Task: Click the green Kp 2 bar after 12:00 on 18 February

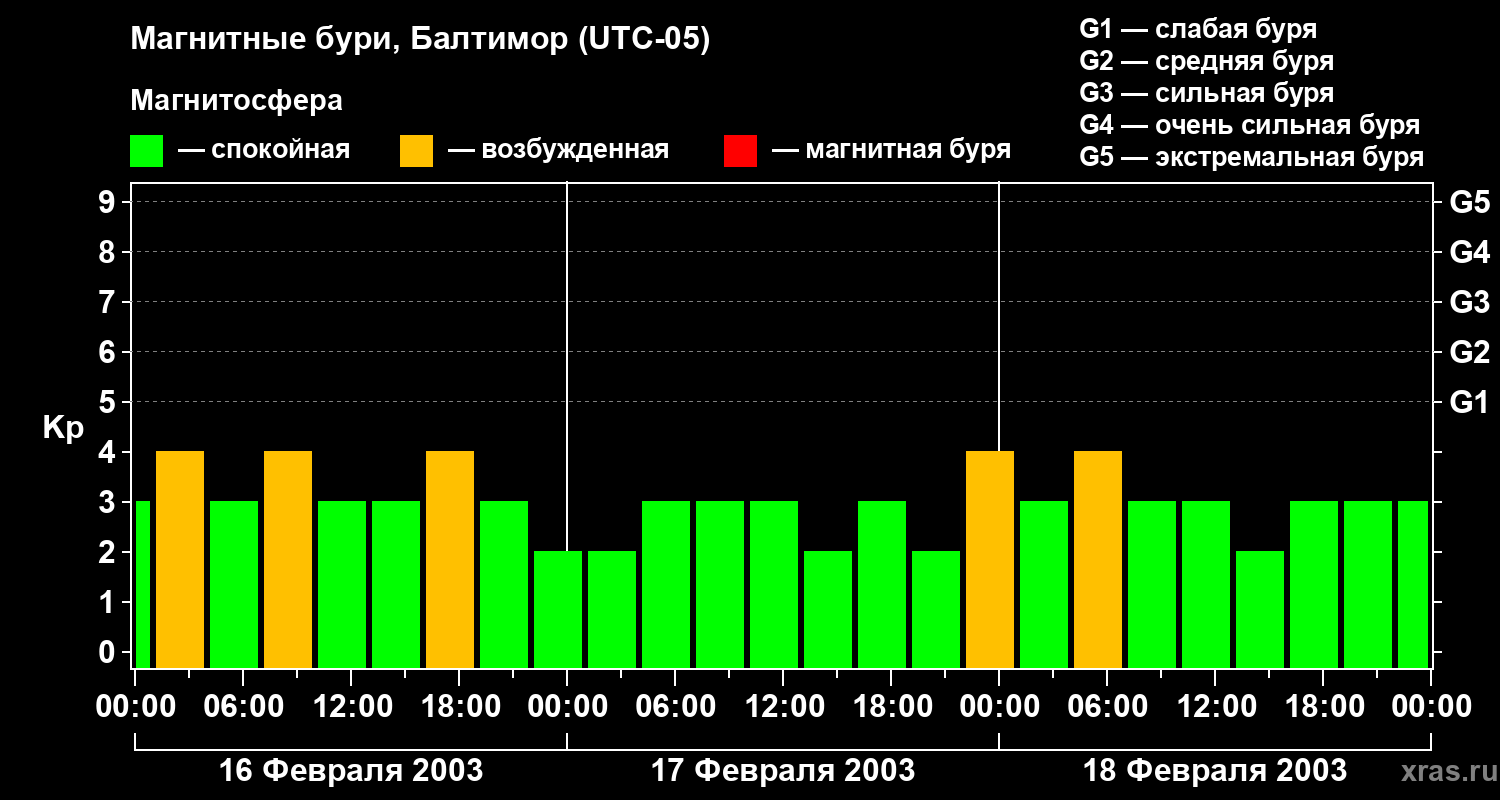Action: (1260, 609)
